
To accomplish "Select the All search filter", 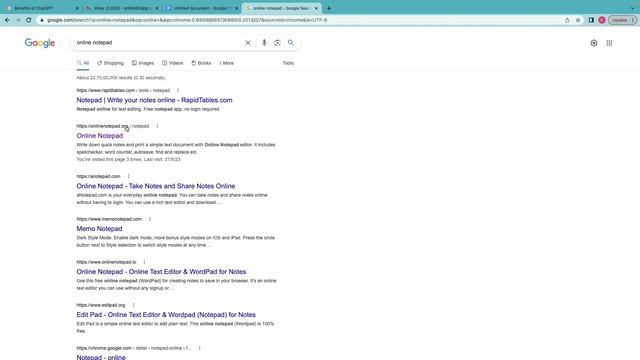I will click(83, 63).
